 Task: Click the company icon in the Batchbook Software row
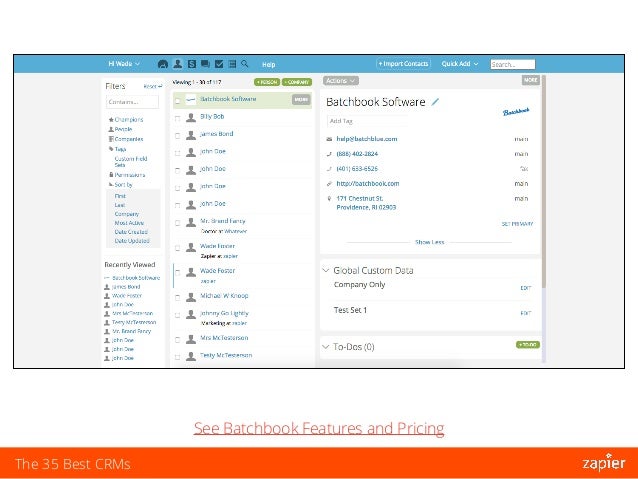coord(191,100)
